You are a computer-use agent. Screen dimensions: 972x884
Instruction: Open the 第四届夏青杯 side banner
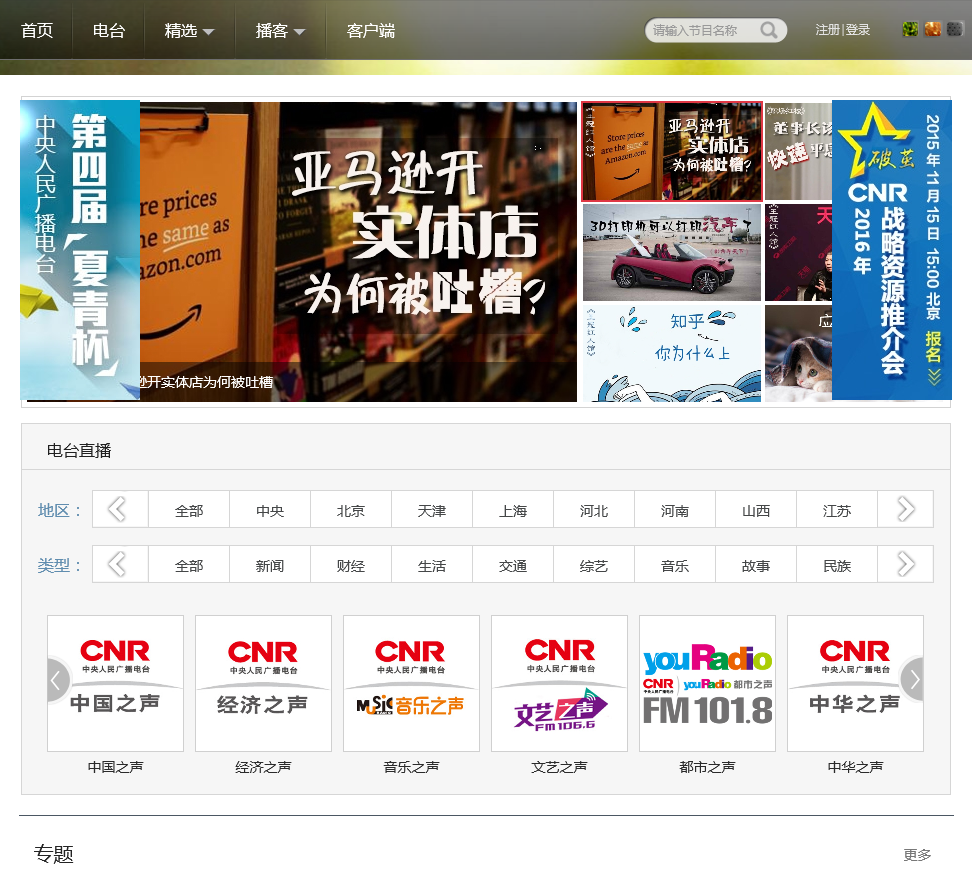[x=80, y=250]
